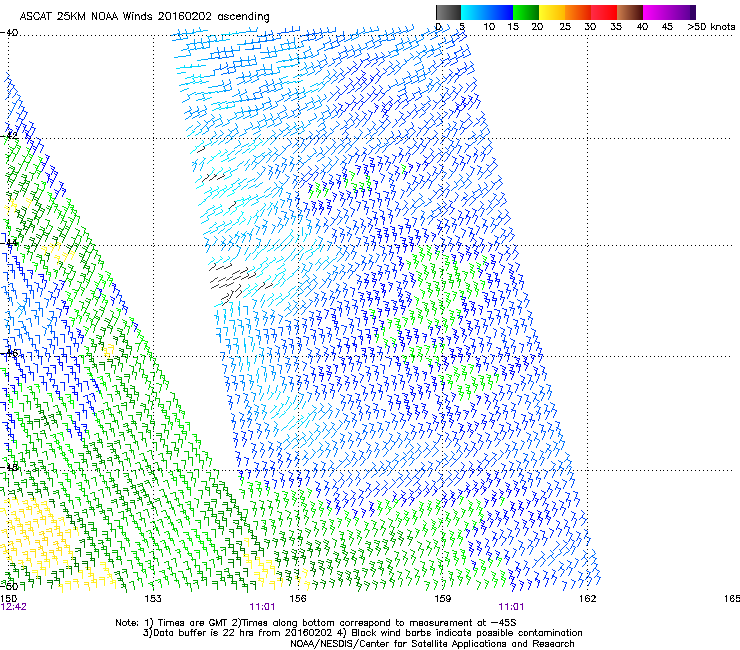Click the chart title 'ASCAT 25KM NOAA Winds 20160202 ascending'
The height and width of the screenshot is (650, 740).
click(x=144, y=17)
